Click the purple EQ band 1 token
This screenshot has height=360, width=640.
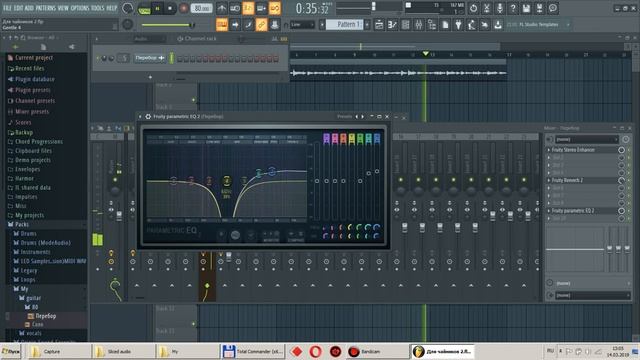click(326, 138)
